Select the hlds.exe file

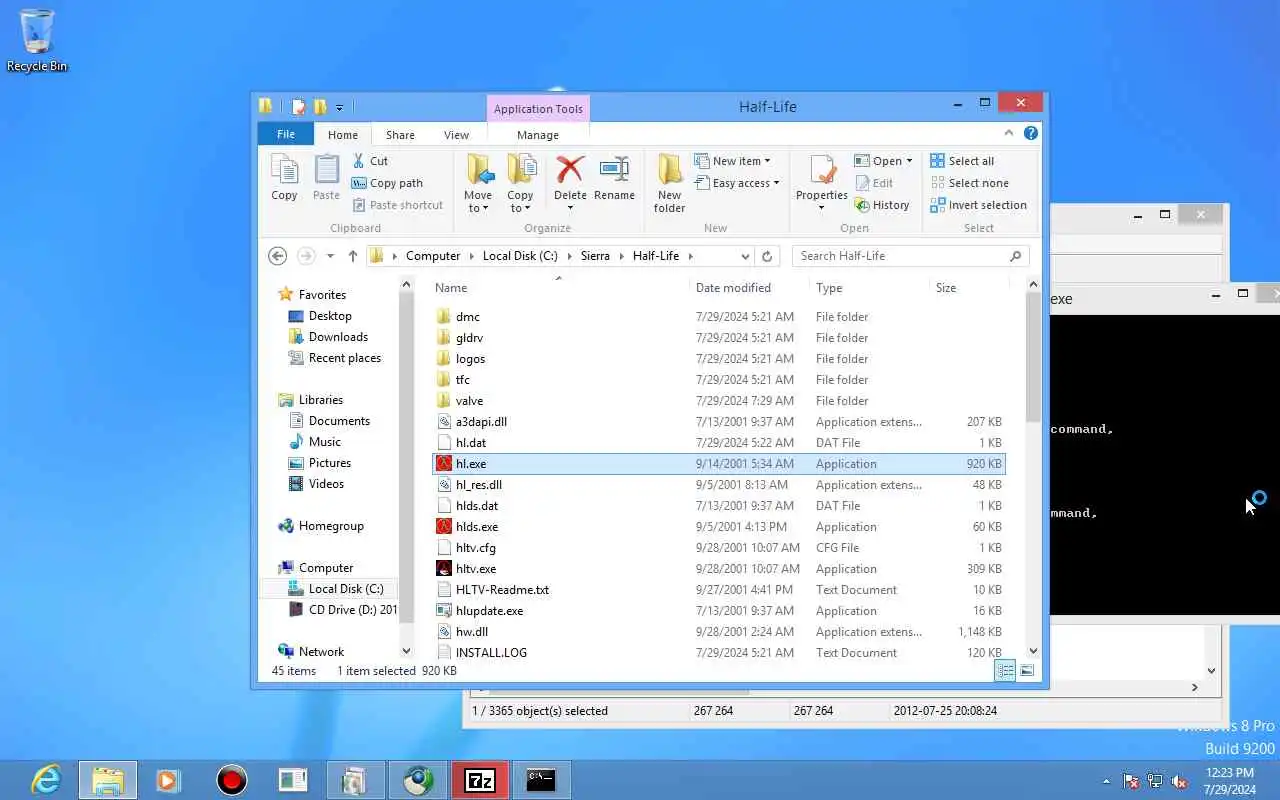pos(476,527)
